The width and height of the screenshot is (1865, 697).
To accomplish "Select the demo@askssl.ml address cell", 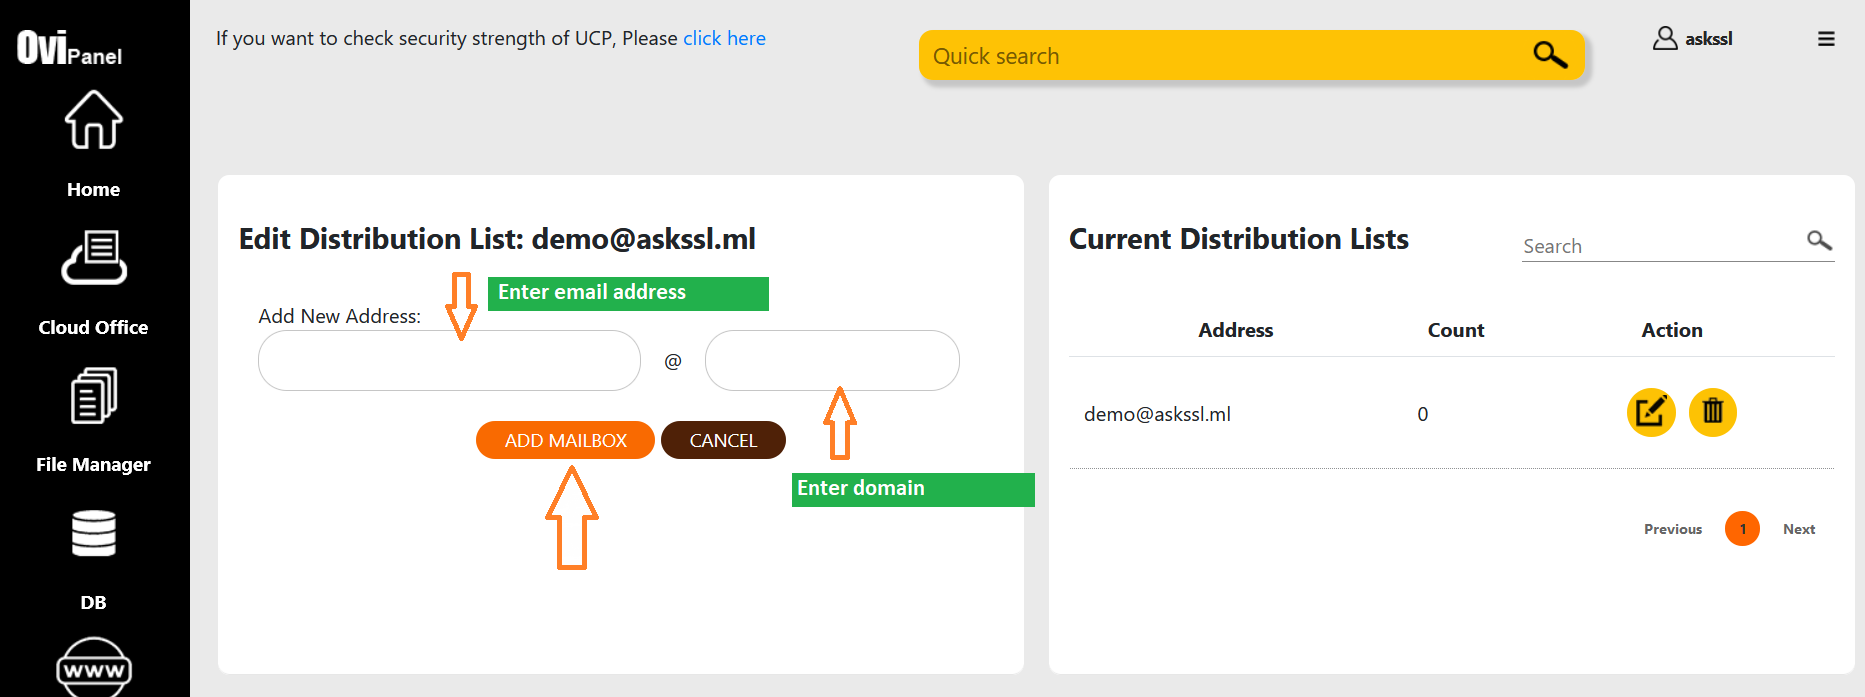I will 1158,414.
